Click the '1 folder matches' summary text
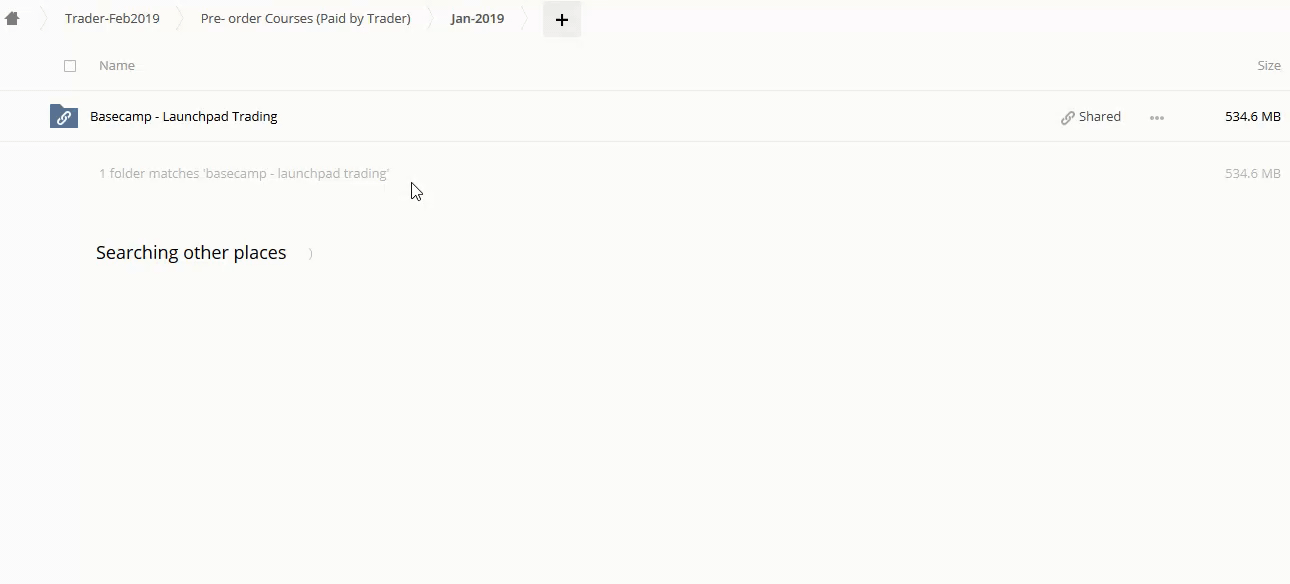1290x584 pixels. (x=244, y=173)
